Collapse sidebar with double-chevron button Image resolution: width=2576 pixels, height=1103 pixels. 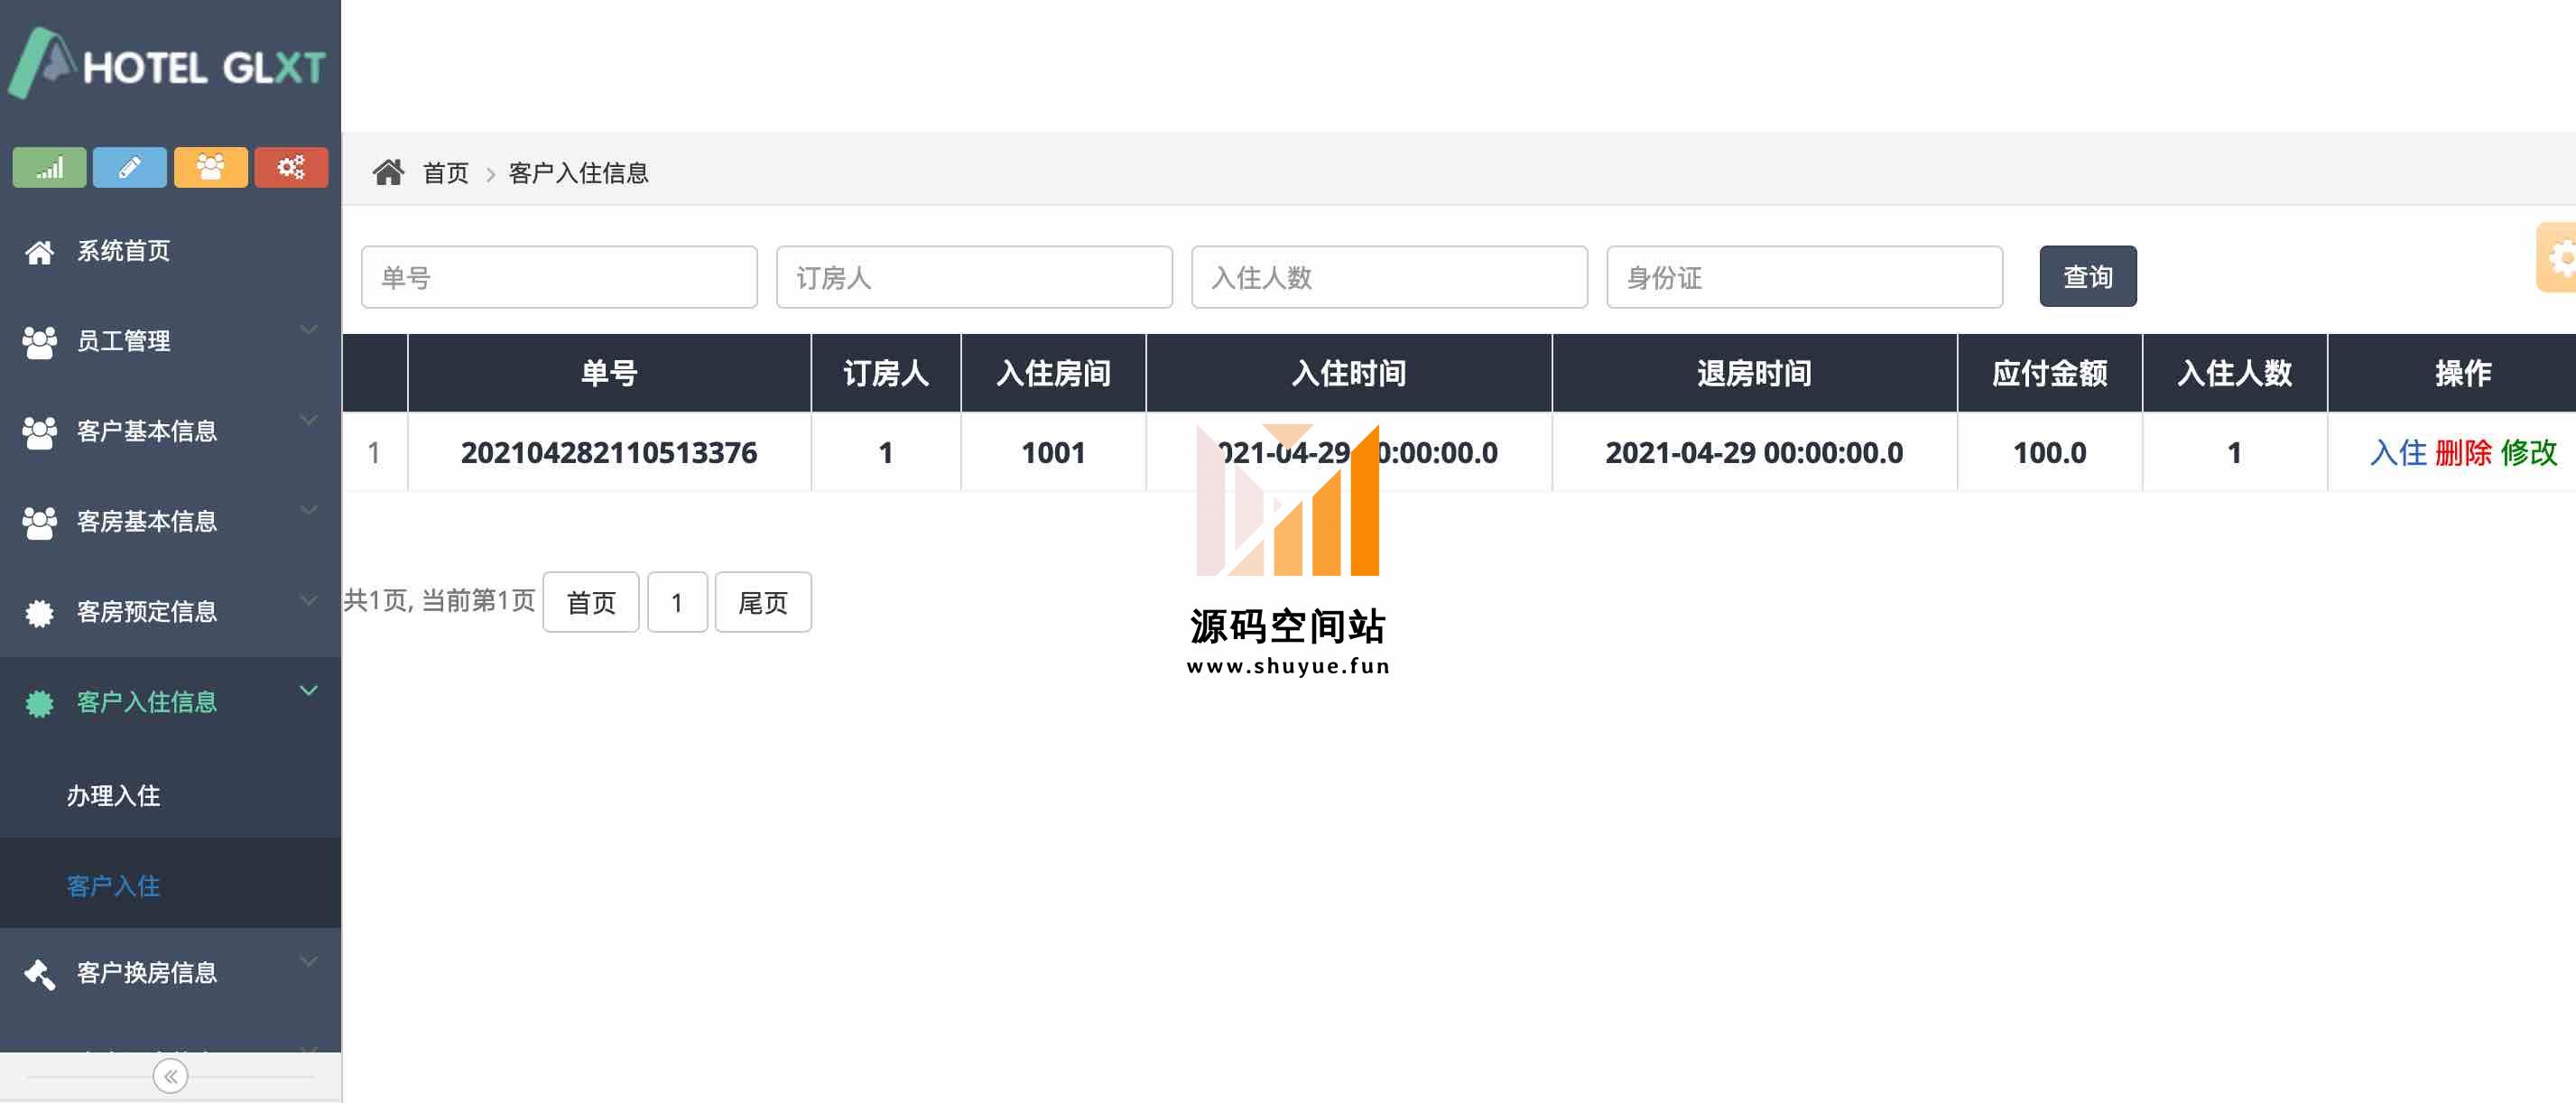[170, 1076]
